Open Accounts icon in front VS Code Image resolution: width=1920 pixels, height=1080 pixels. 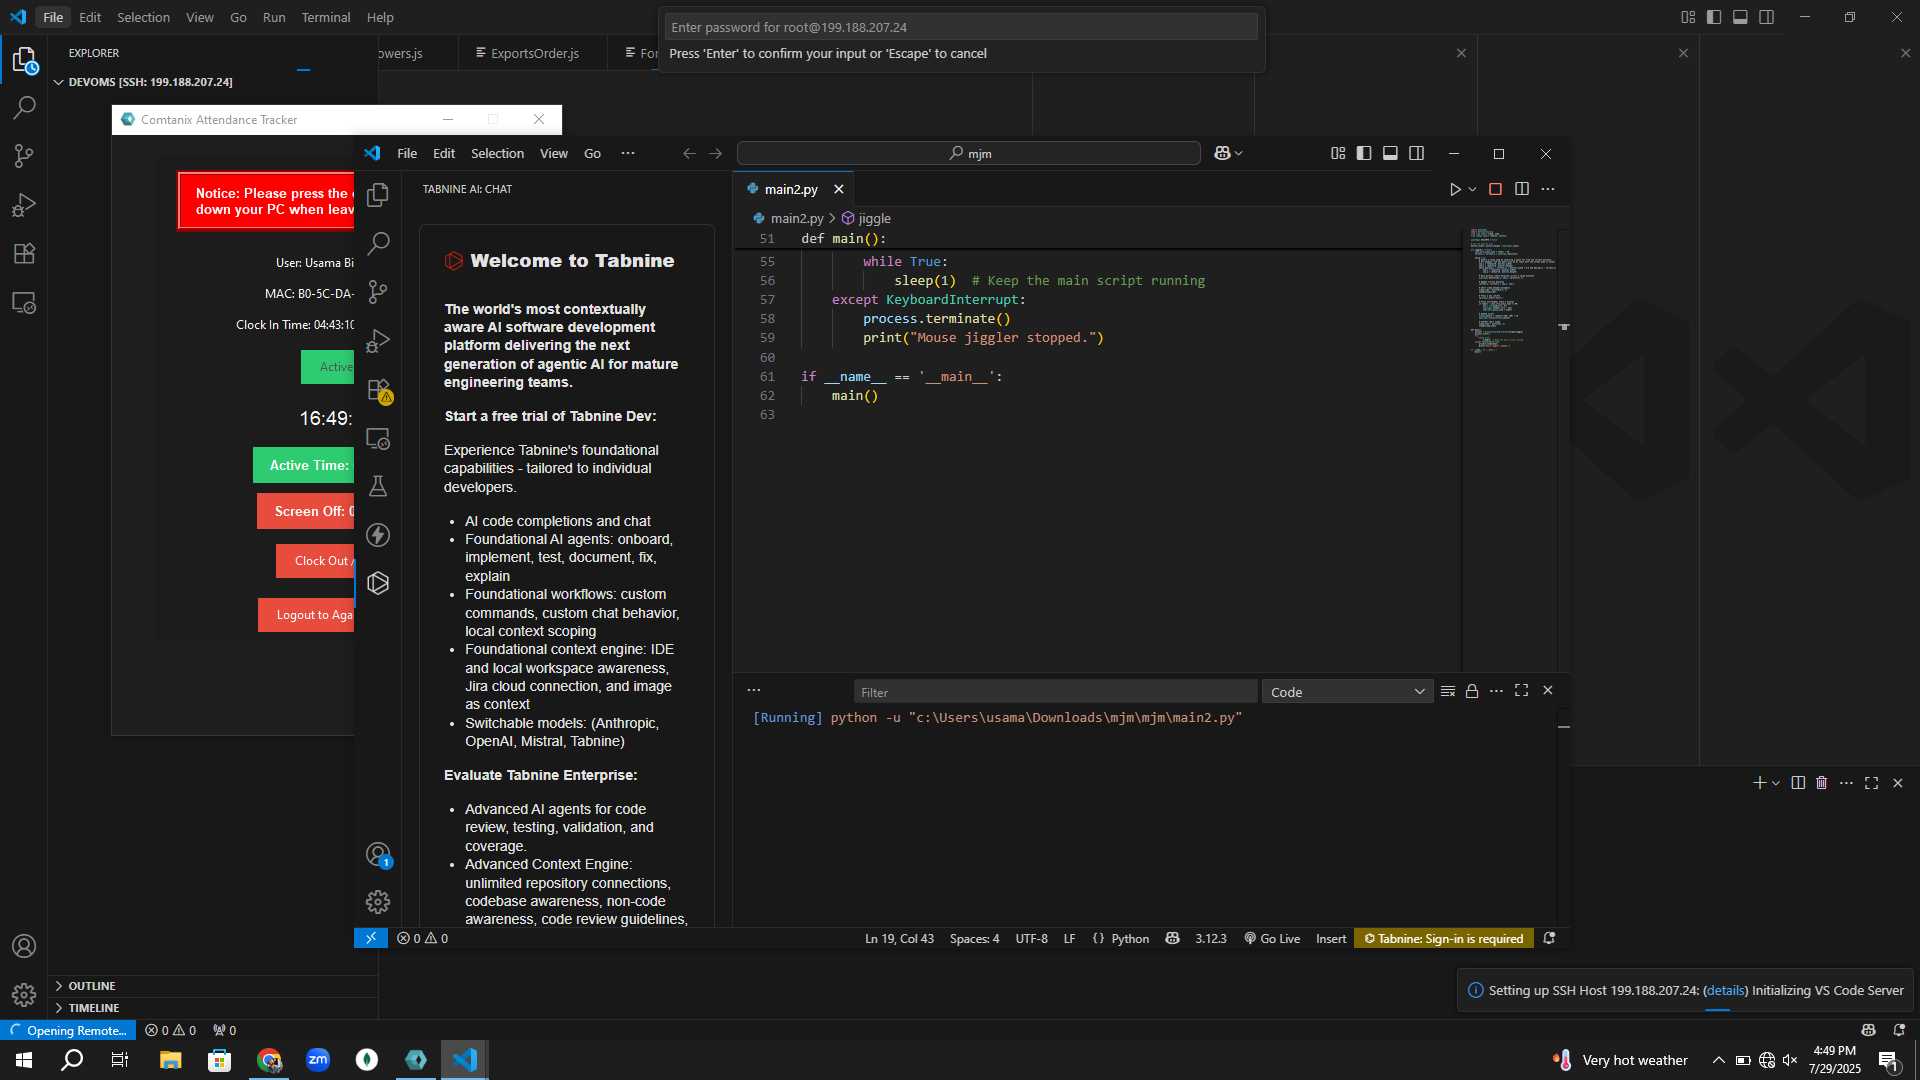378,855
